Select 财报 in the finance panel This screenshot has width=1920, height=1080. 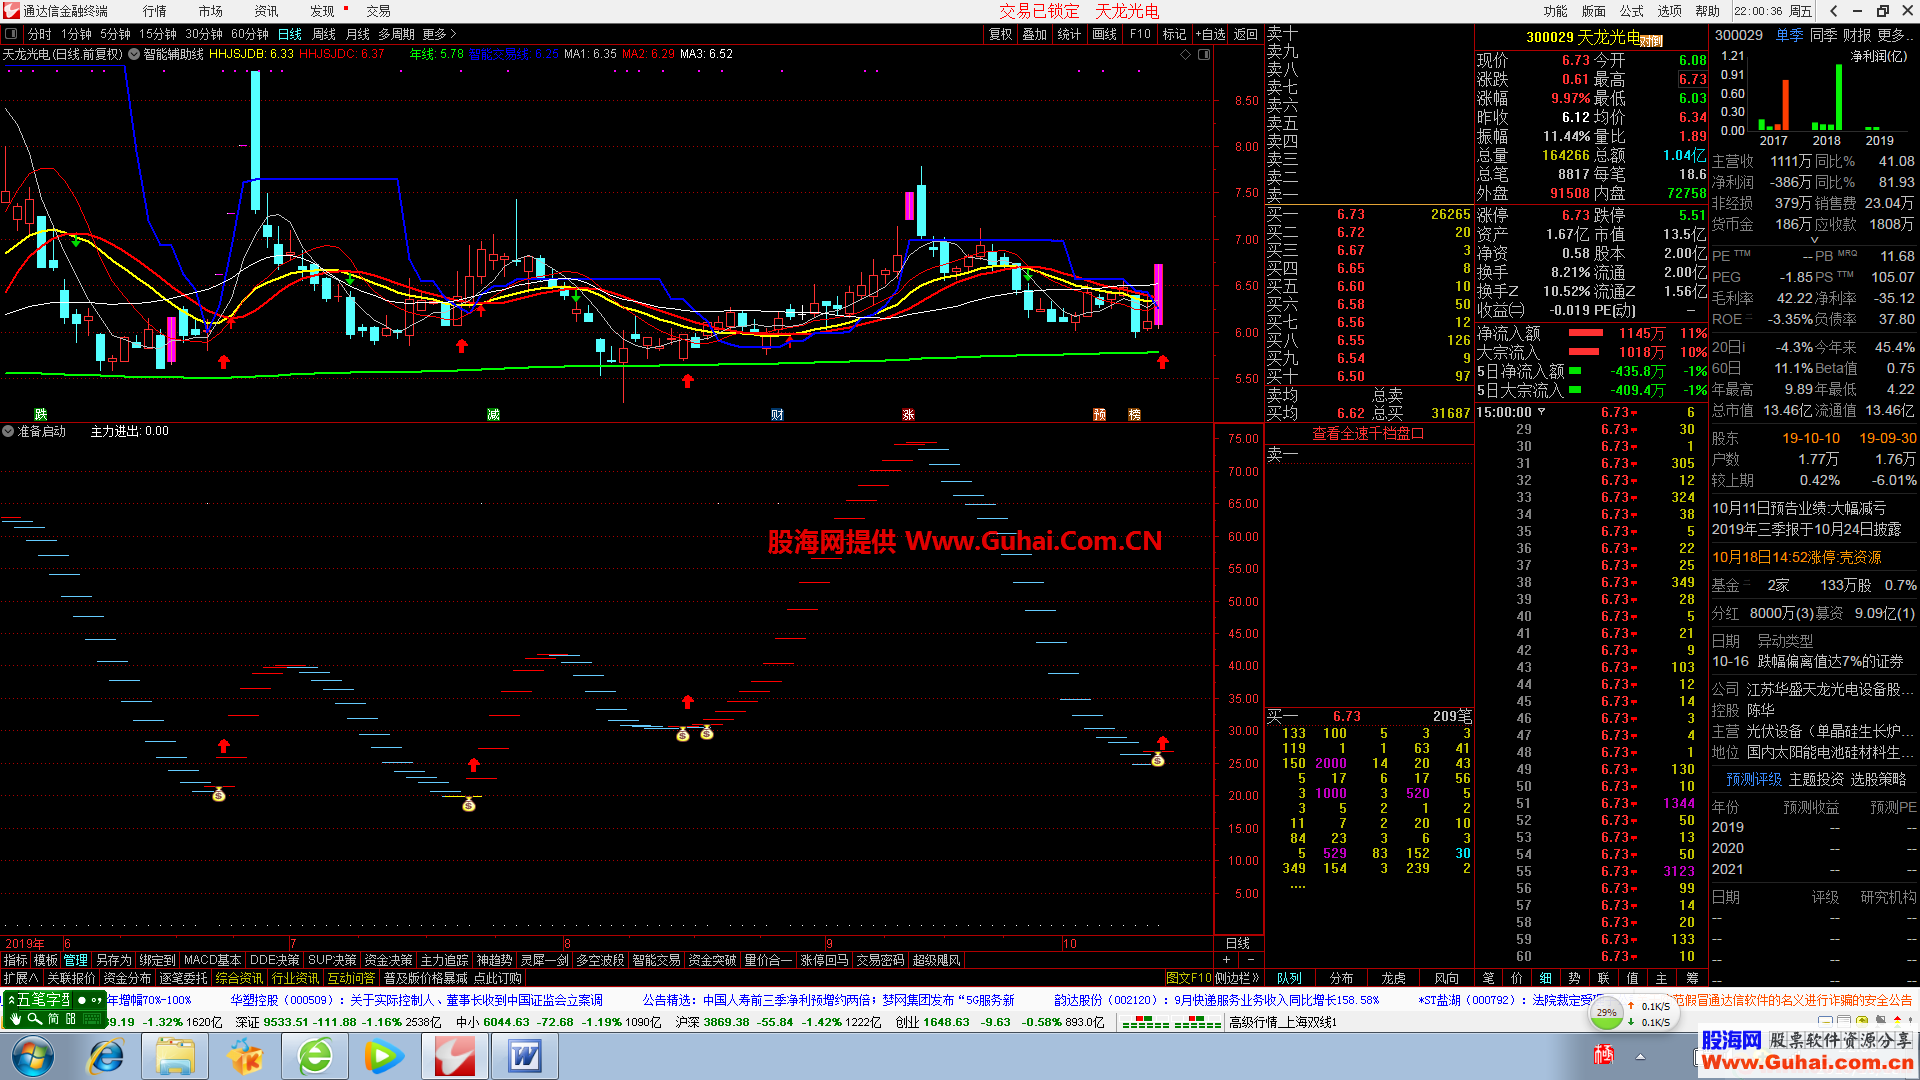pos(1857,35)
